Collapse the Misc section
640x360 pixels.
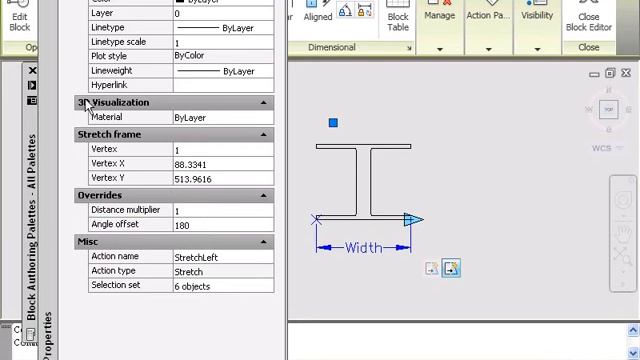pyautogui.click(x=264, y=242)
